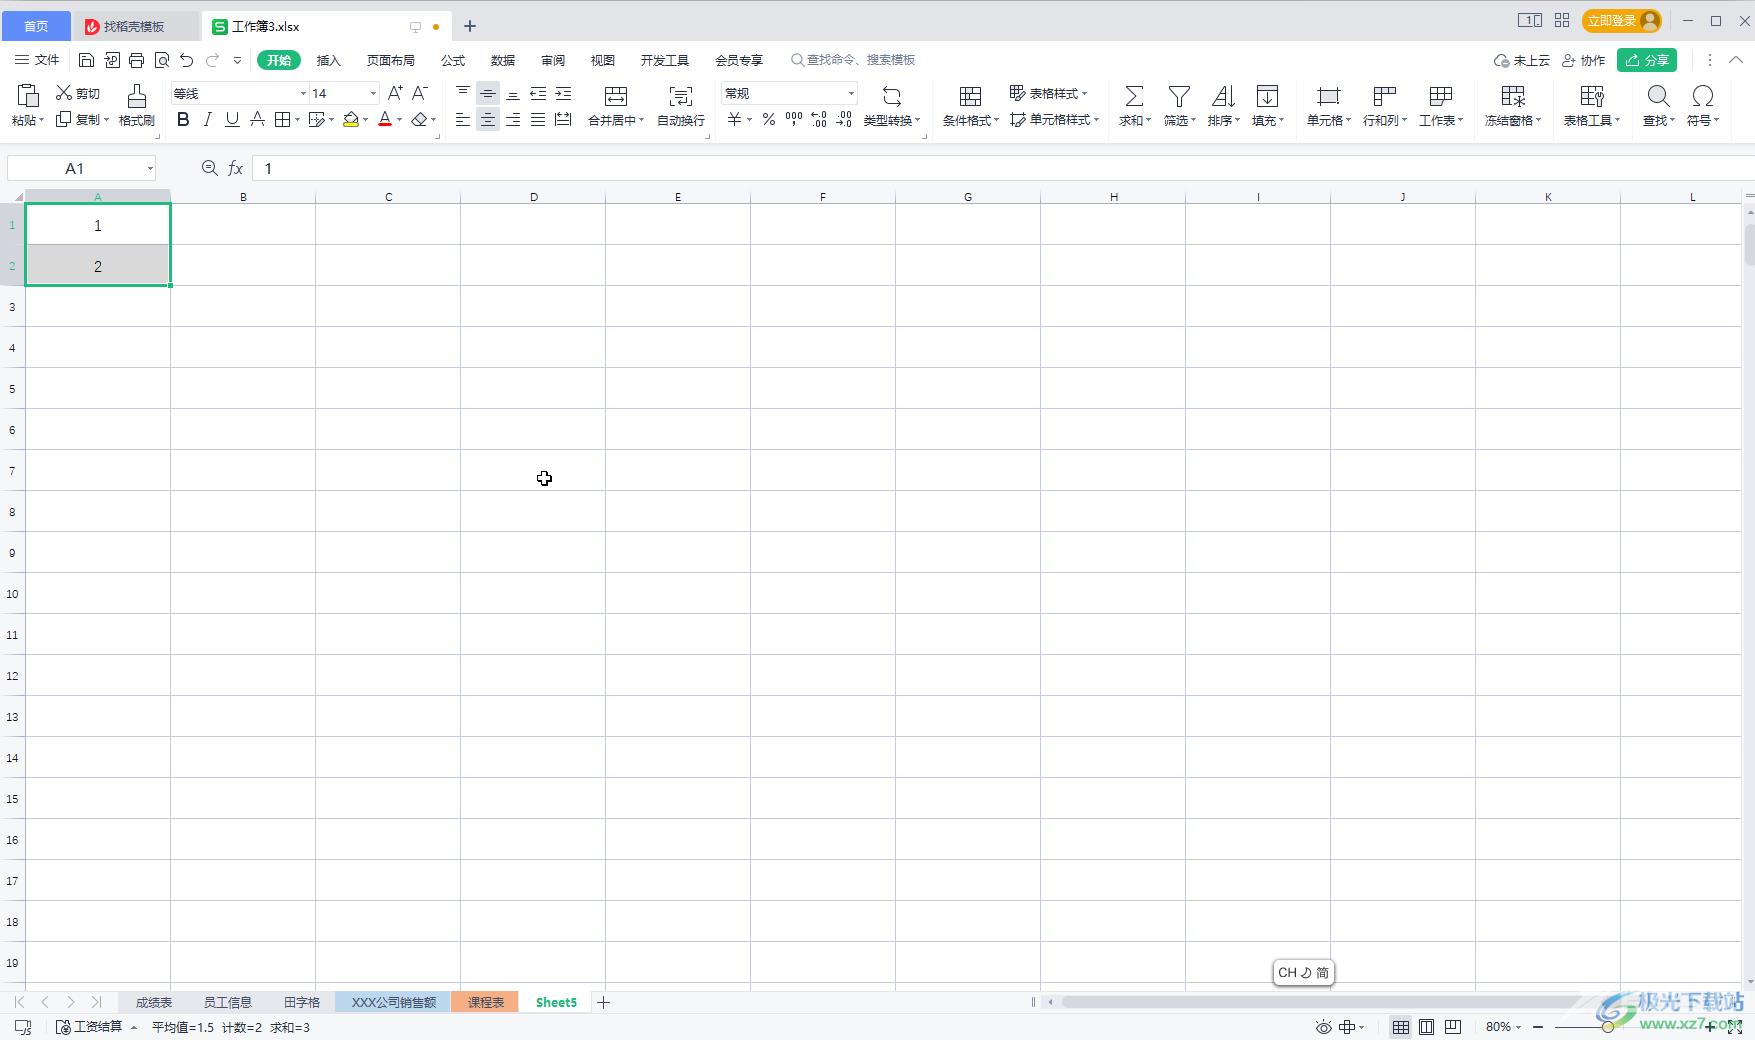Click the Paste clipboard icon
This screenshot has height=1040, width=1755.
tap(28, 96)
